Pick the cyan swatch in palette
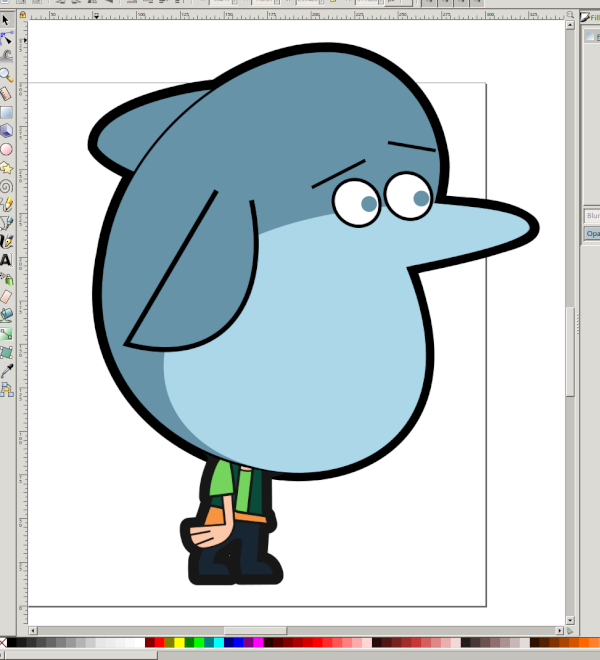This screenshot has height=660, width=600. click(x=219, y=643)
